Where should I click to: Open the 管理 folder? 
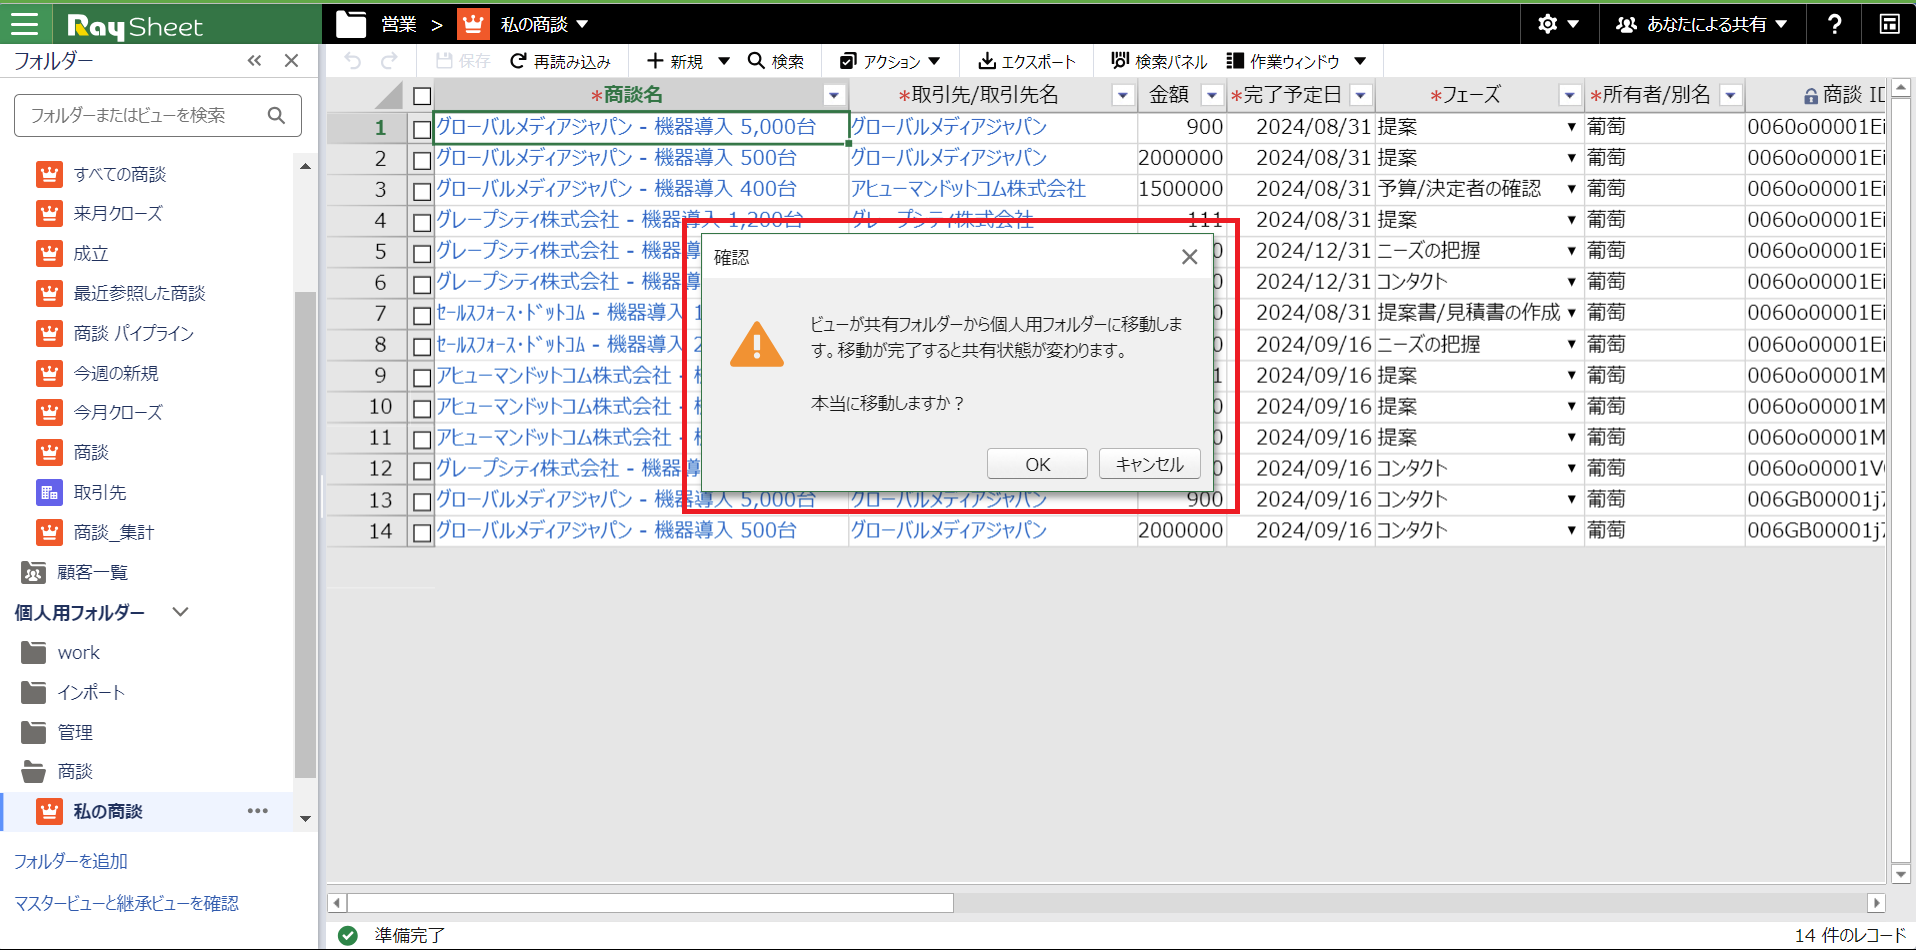74,732
